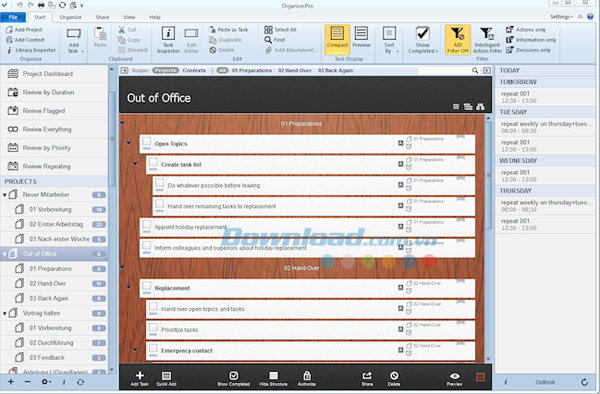
Task: Filter by 03 Back Again in scope bar
Action: click(335, 70)
